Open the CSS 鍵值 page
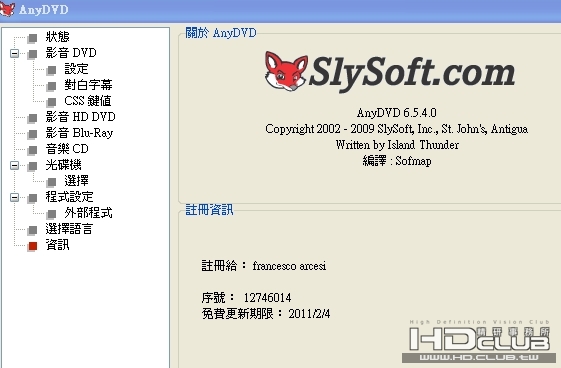The image size is (561, 368). tap(88, 101)
